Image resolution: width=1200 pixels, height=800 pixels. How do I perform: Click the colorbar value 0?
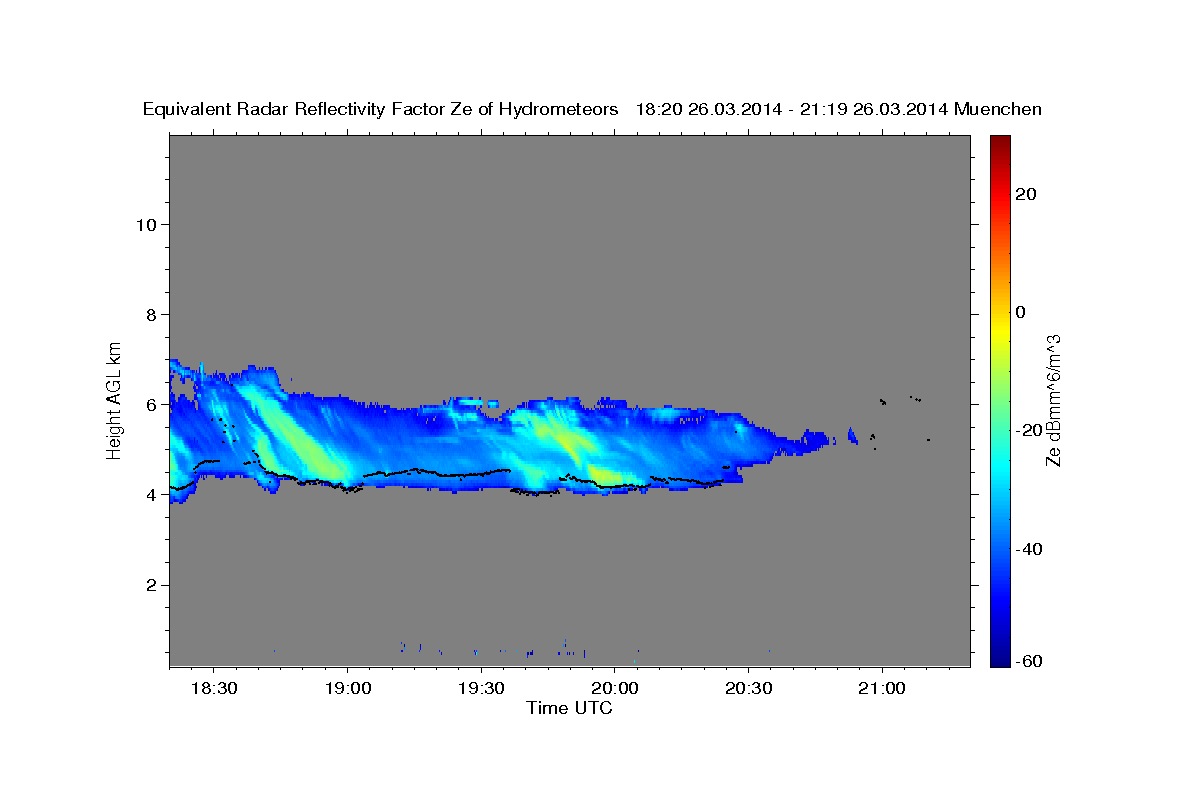click(1021, 312)
